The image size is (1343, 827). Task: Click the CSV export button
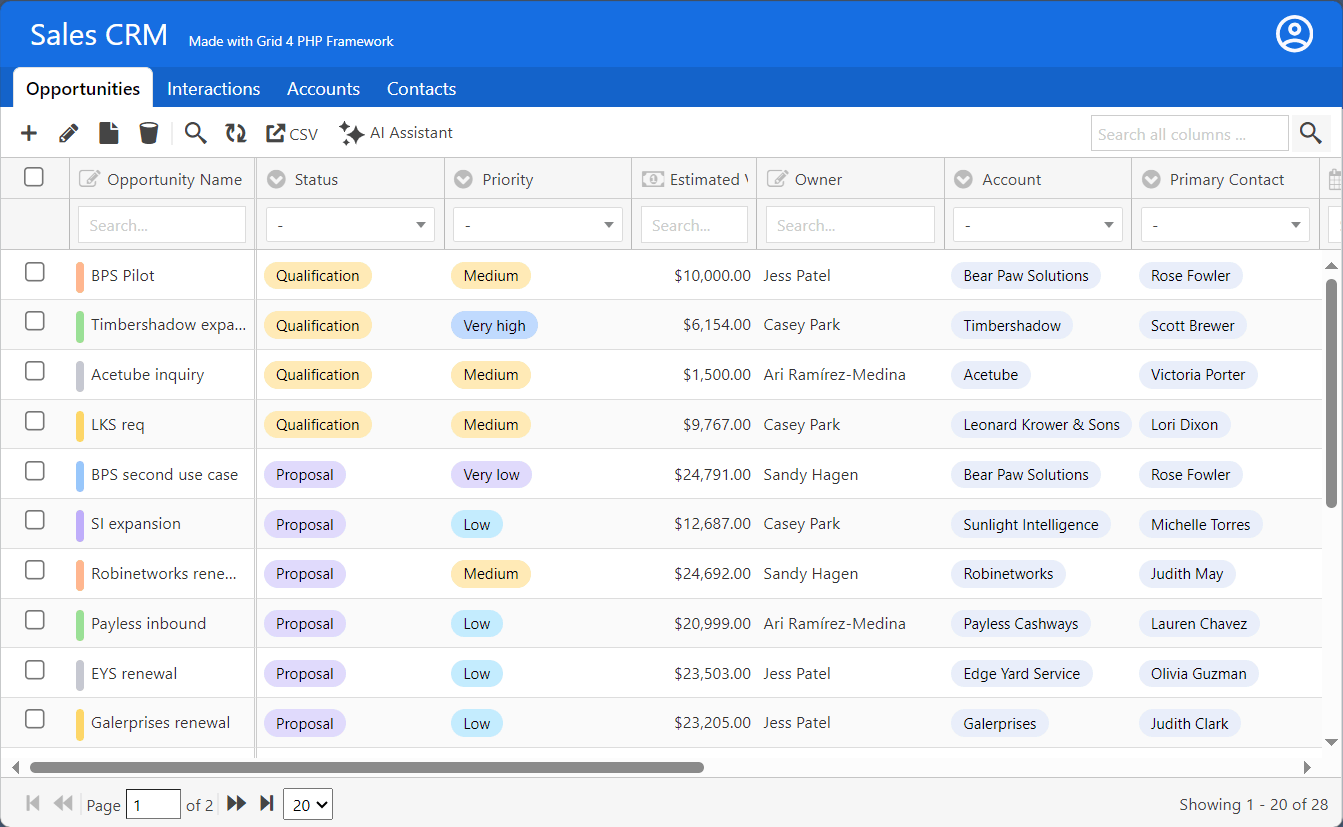(x=292, y=133)
